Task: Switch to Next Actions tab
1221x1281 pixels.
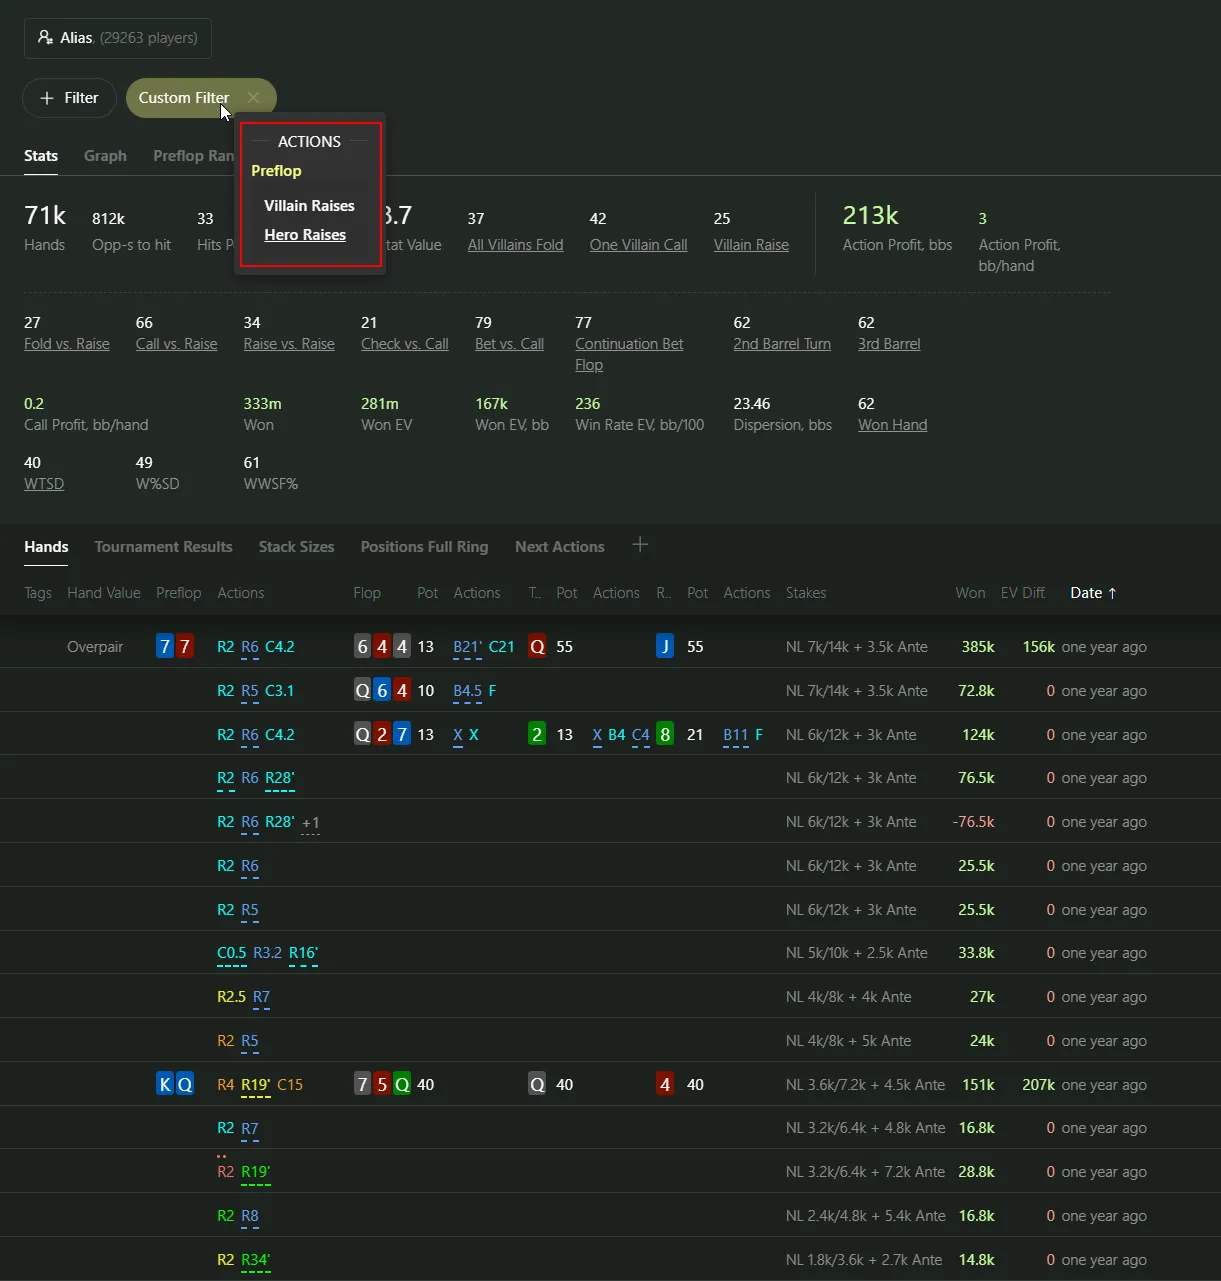Action: pos(559,547)
